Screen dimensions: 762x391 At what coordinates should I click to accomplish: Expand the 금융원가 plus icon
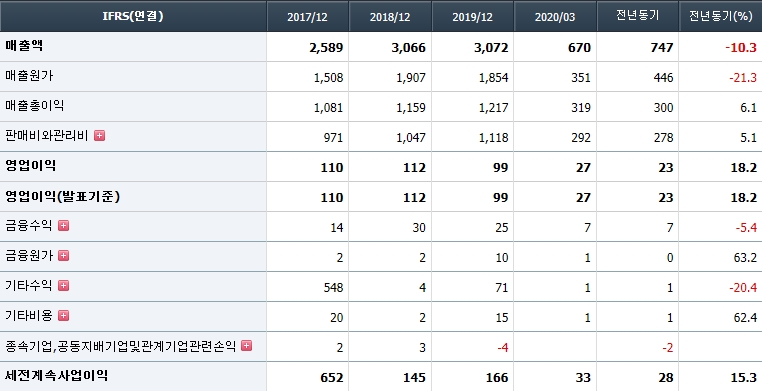(63, 255)
